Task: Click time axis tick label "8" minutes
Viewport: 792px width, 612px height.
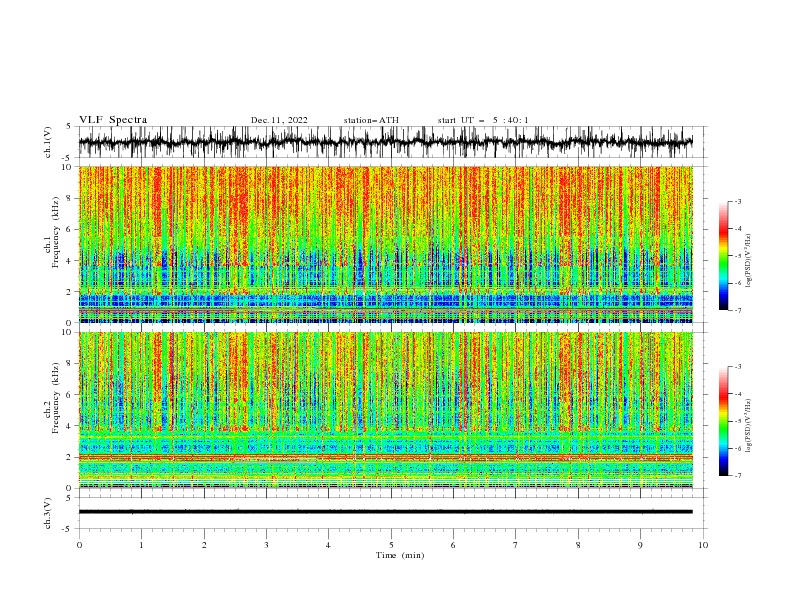Action: [578, 545]
